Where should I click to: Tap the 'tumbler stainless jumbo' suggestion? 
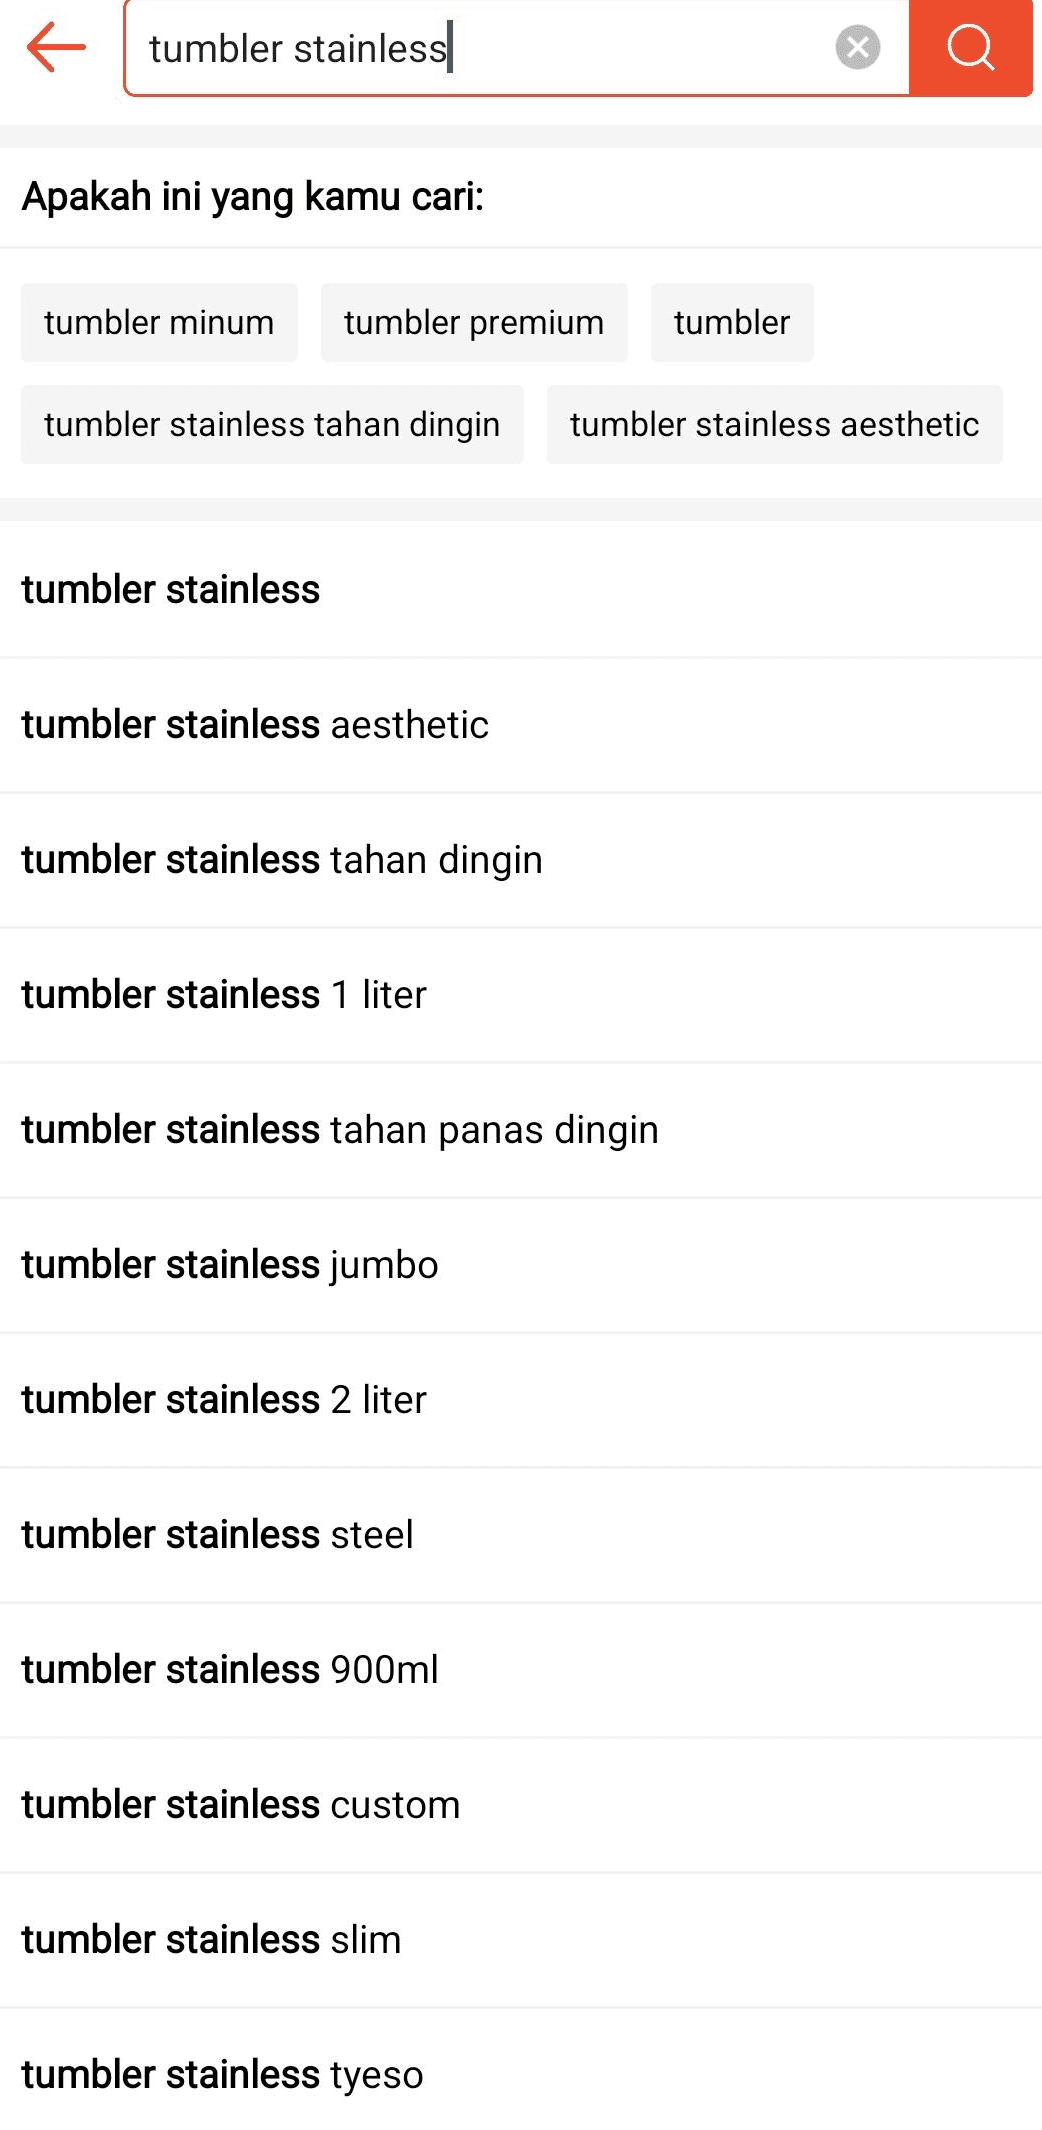(229, 1264)
